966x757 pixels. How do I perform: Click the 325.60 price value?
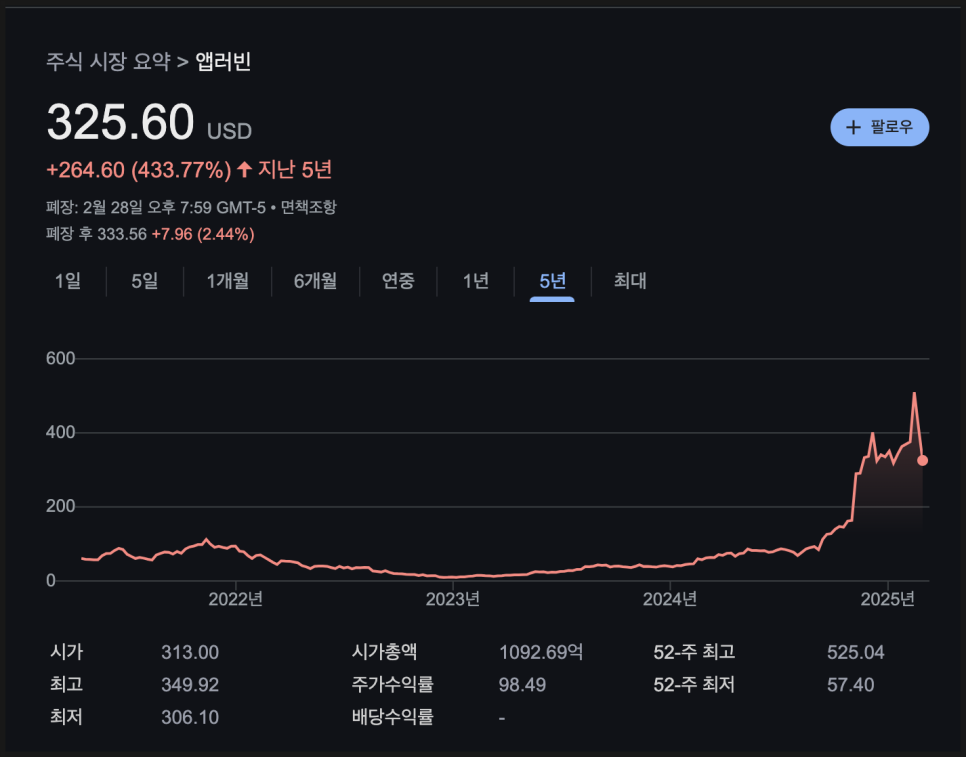click(x=121, y=121)
